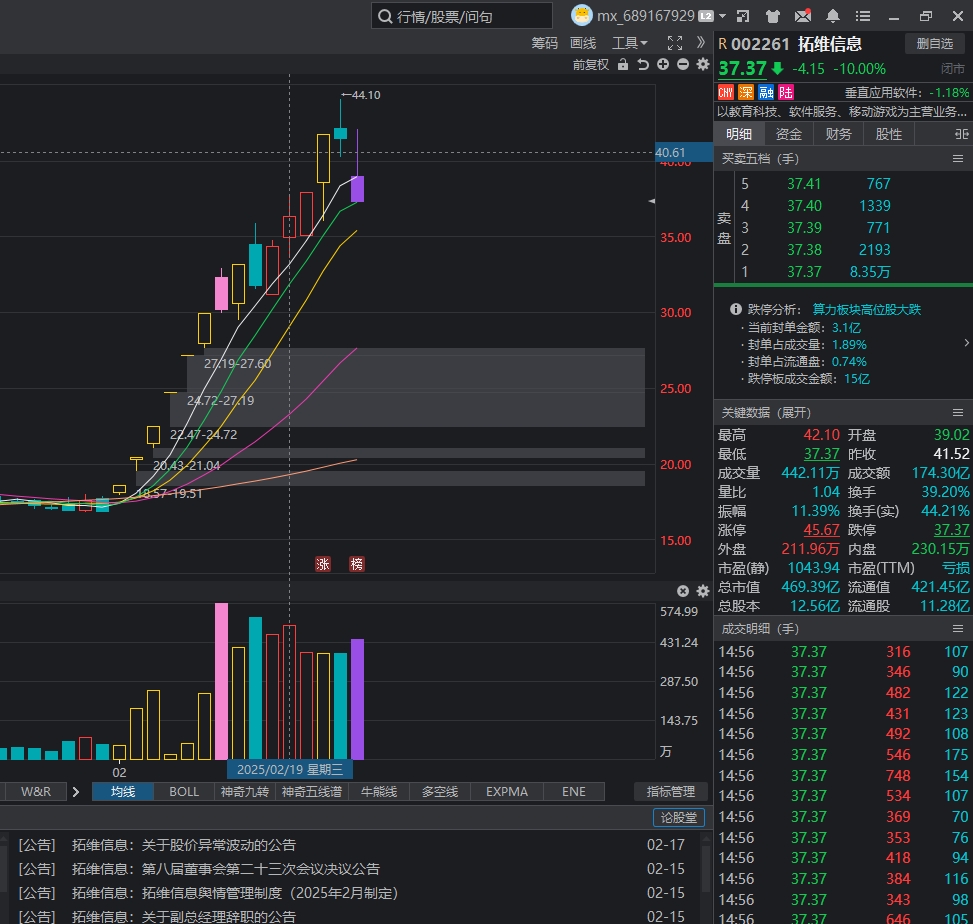Open the mail messages icon
This screenshot has height=924, width=973.
tap(802, 16)
